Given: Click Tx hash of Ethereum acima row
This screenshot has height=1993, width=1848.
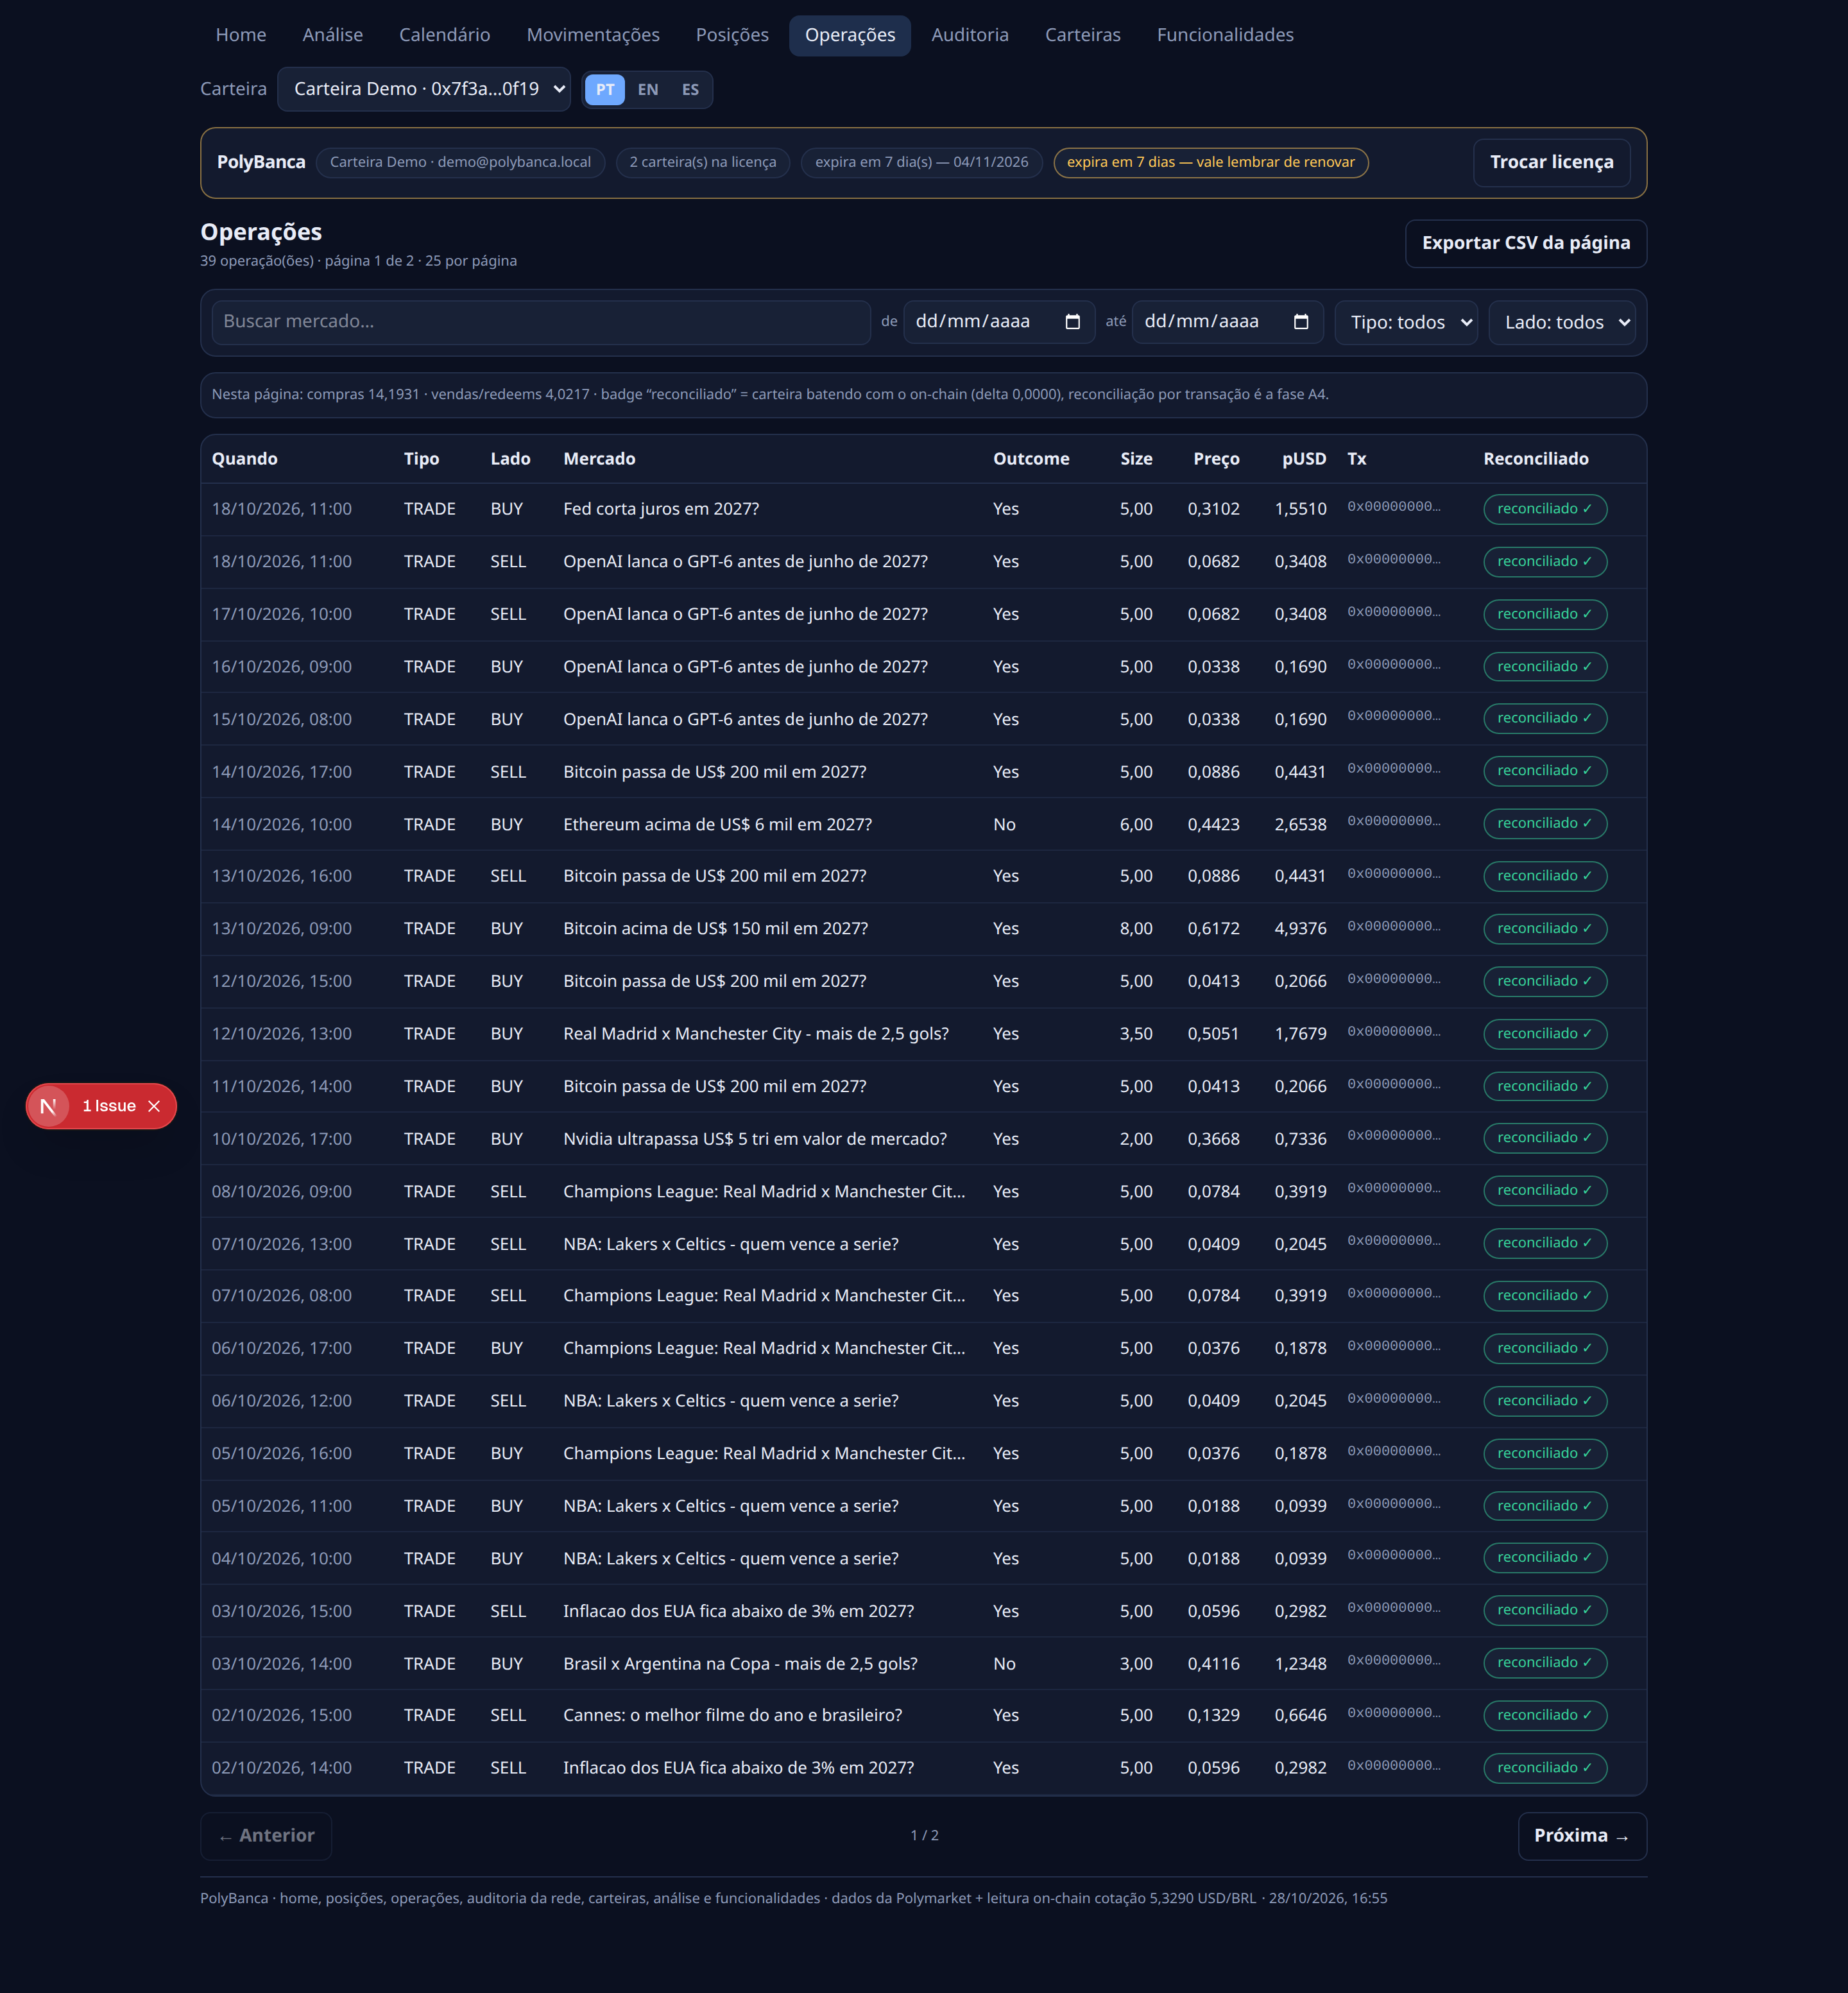Looking at the screenshot, I should (1393, 822).
